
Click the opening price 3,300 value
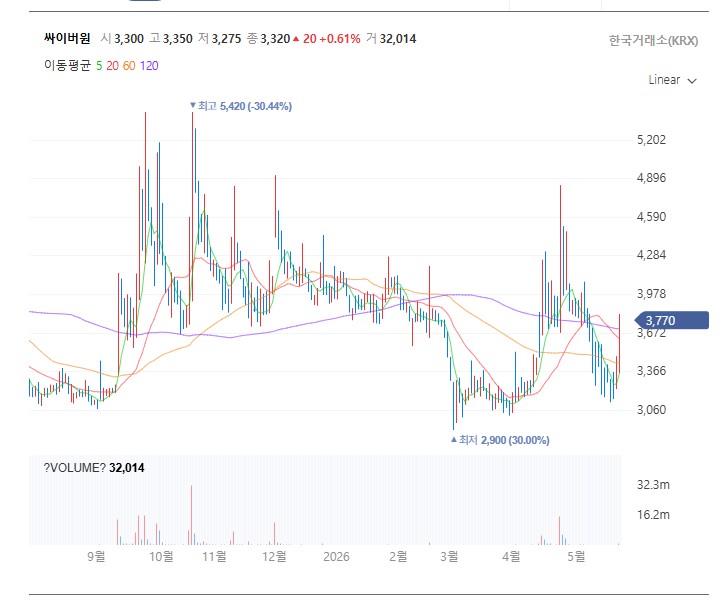coord(129,39)
